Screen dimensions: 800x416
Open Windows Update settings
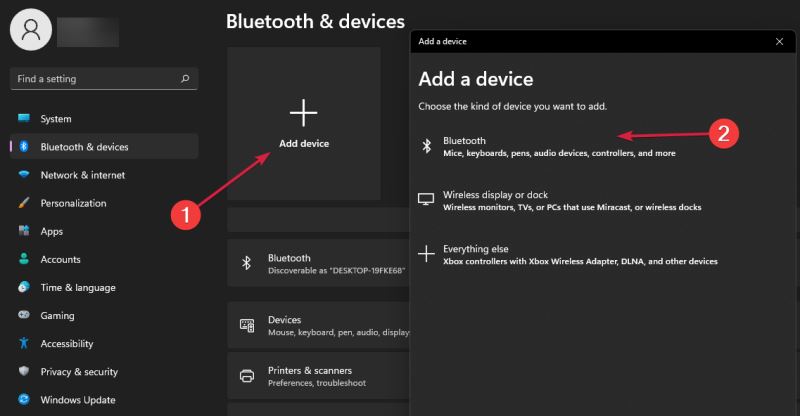point(75,399)
